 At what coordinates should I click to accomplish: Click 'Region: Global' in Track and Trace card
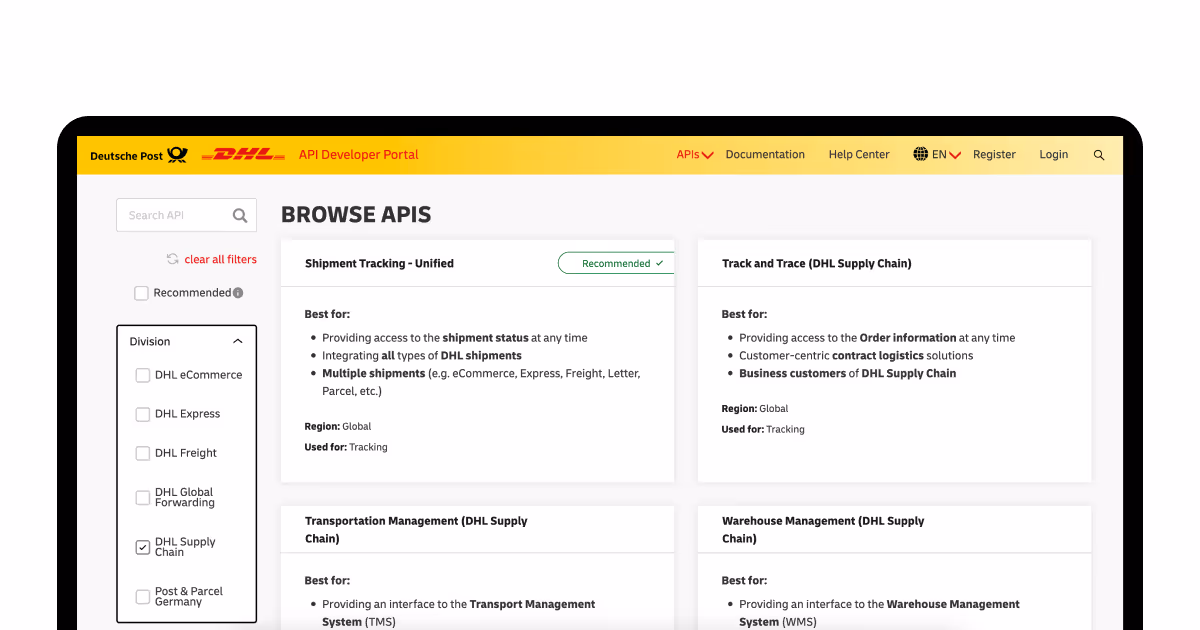point(755,409)
